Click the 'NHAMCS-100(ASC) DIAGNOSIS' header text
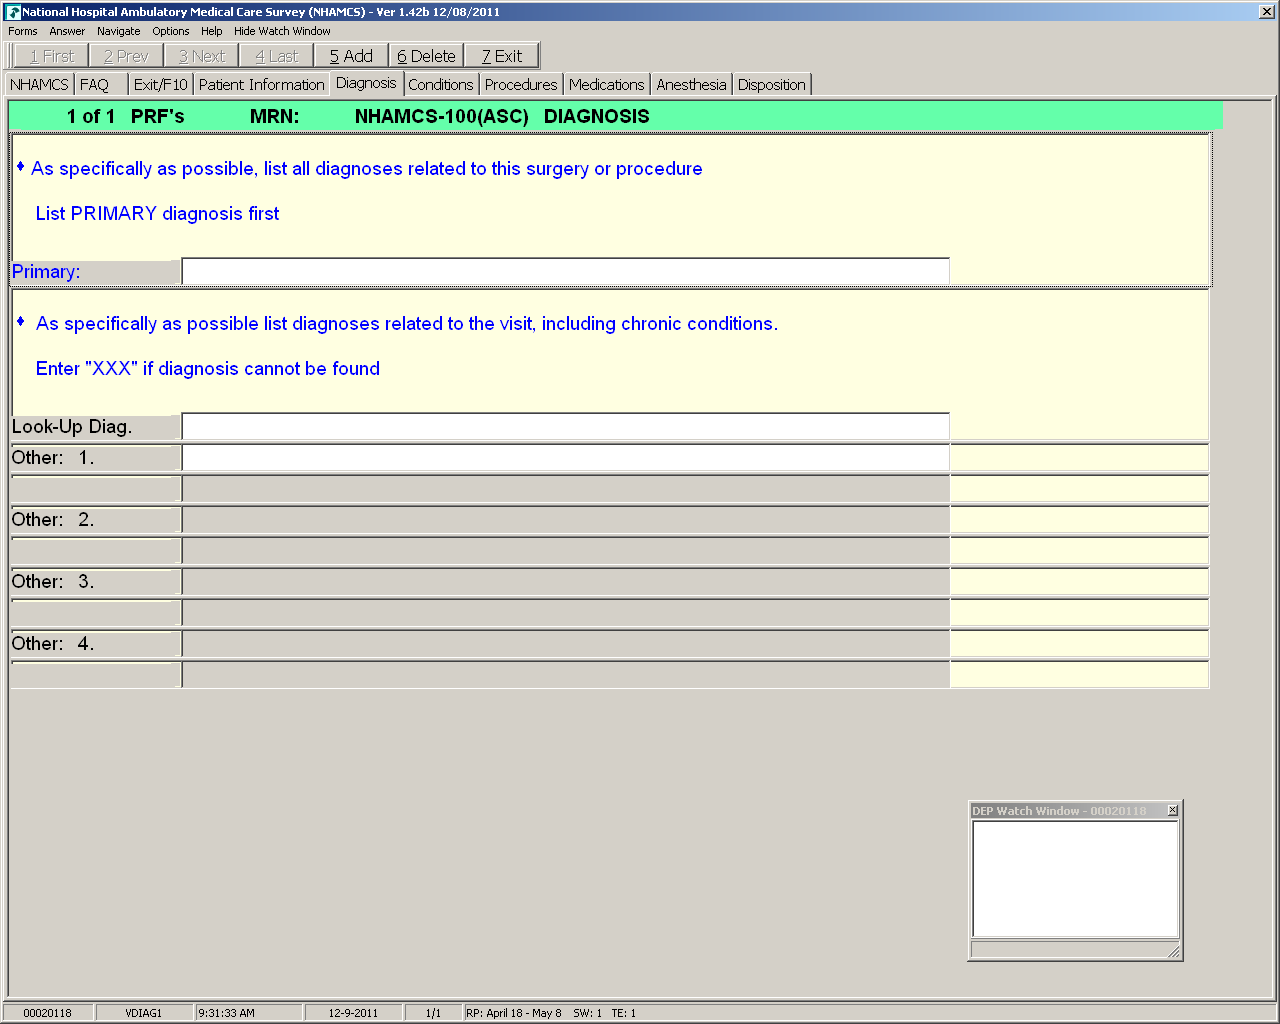The height and width of the screenshot is (1024, 1280). 502,117
